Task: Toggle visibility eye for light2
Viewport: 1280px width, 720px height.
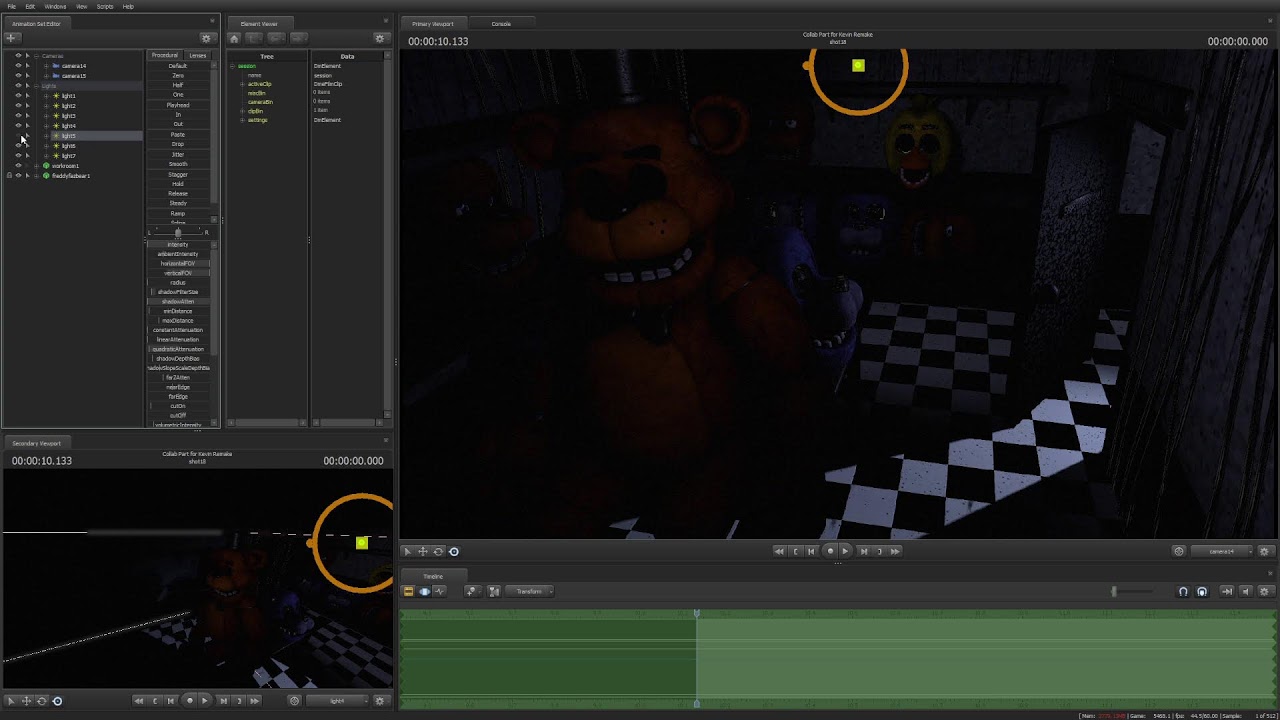Action: 18,106
